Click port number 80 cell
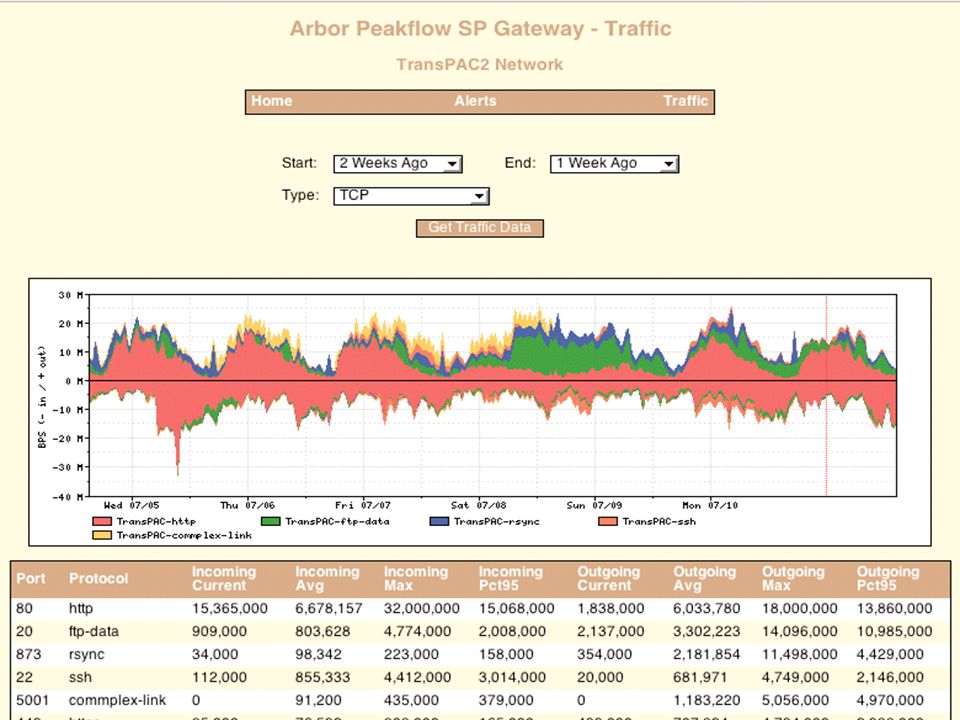The width and height of the screenshot is (960, 720). (x=24, y=609)
